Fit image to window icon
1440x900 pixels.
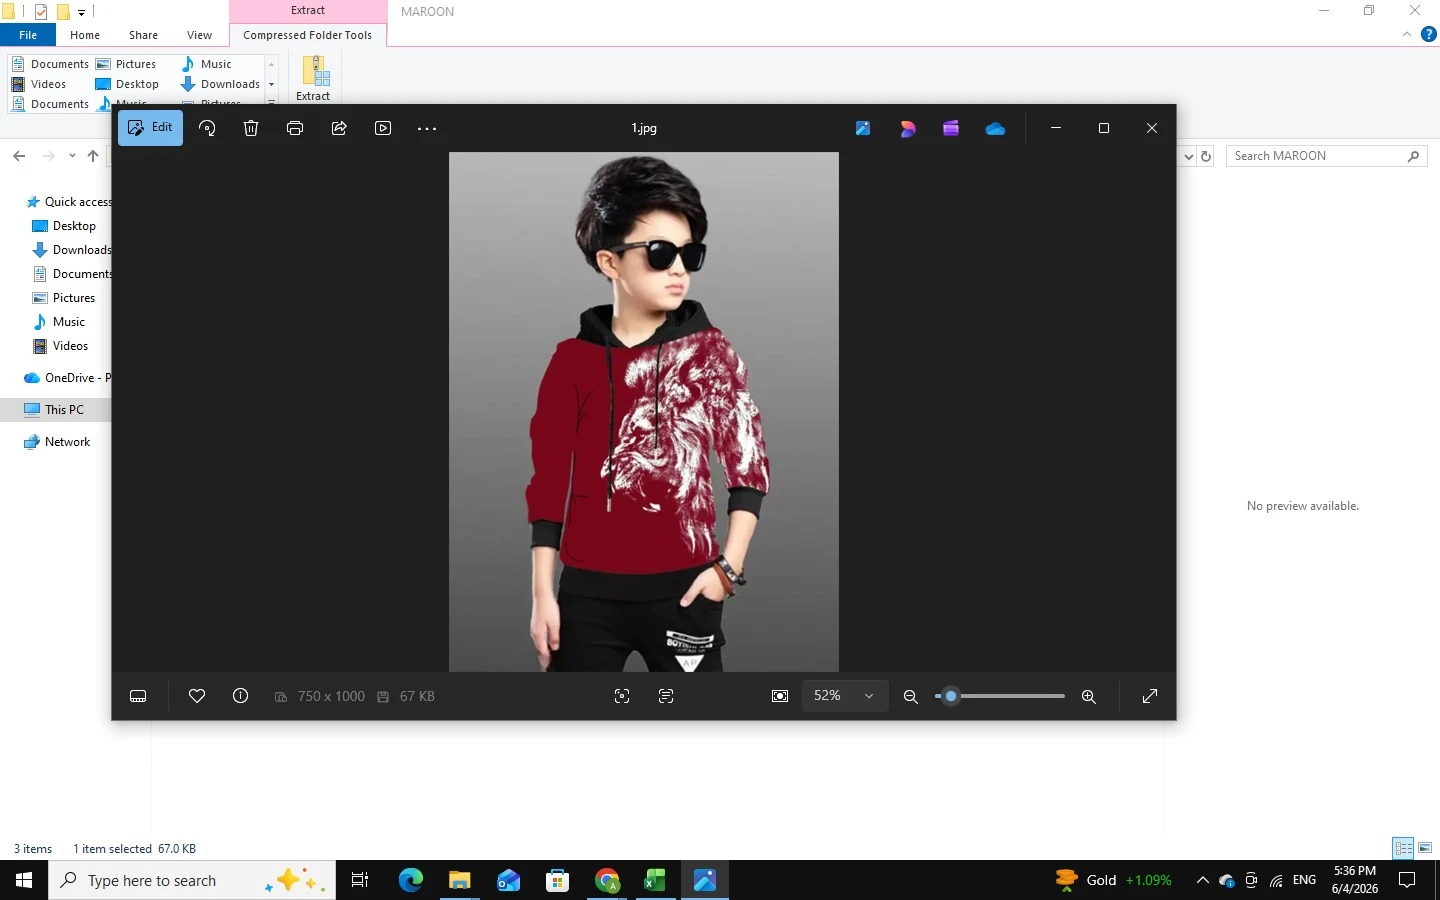pos(780,696)
